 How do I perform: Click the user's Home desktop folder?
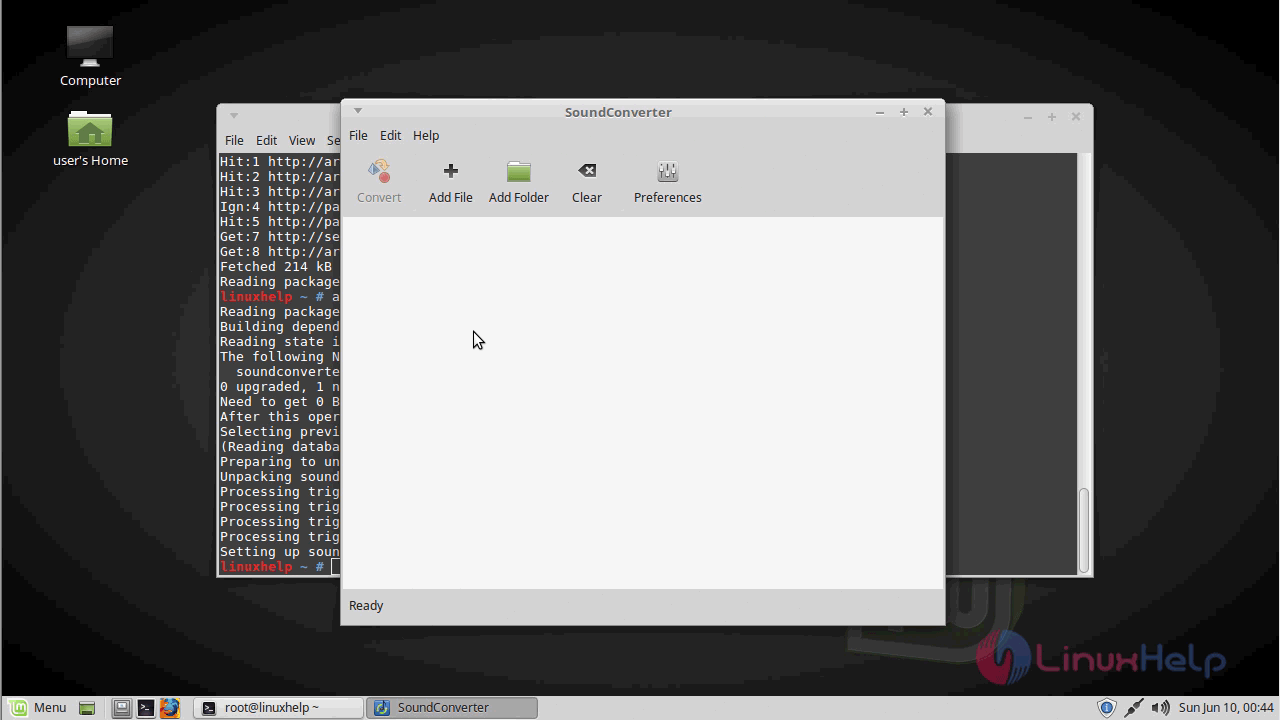[90, 138]
